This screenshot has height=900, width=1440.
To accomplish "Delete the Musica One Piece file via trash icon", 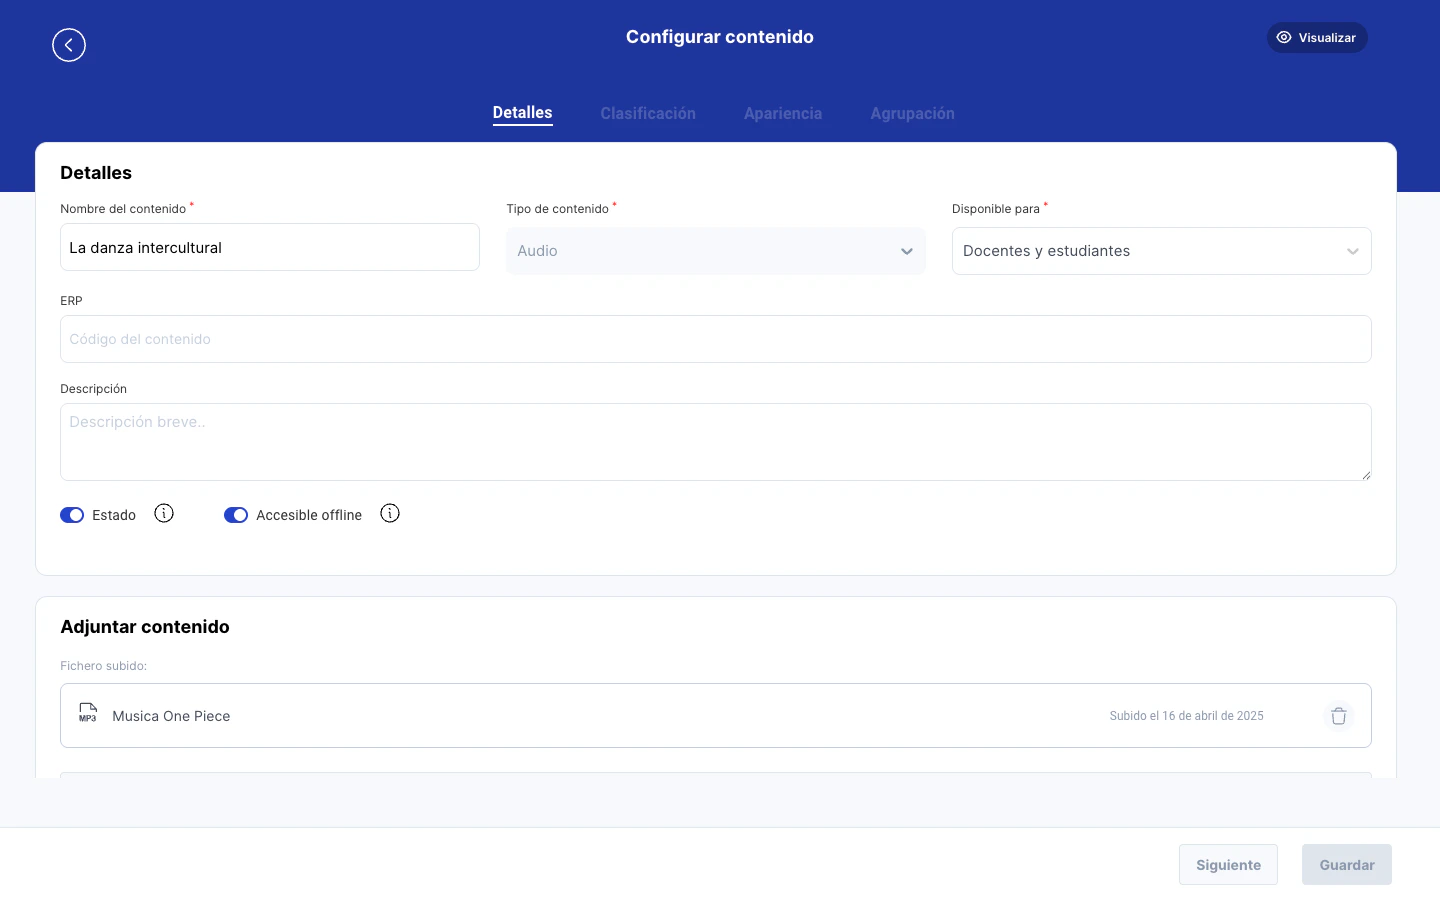I will [x=1339, y=716].
